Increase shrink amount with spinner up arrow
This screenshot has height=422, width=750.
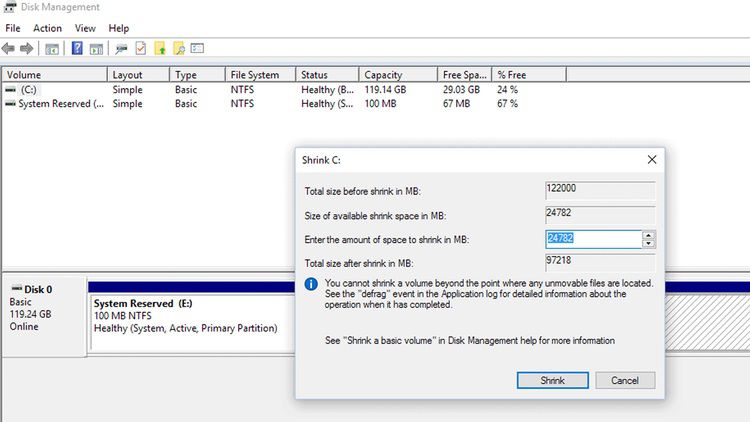pyautogui.click(x=649, y=235)
